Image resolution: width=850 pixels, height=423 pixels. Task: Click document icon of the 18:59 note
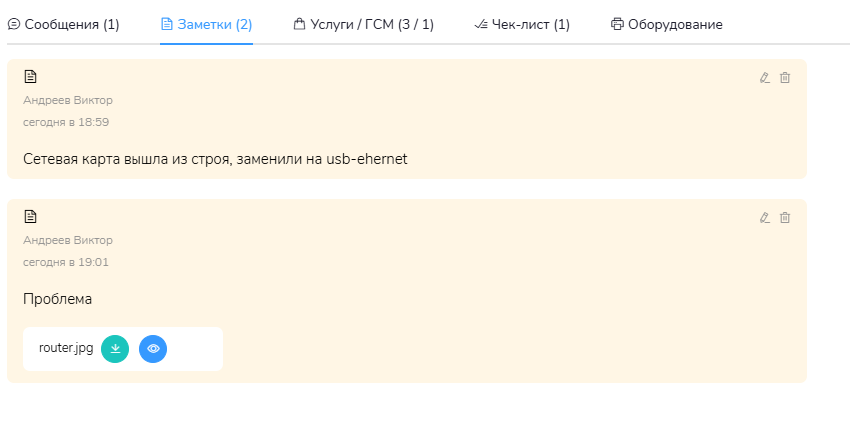click(30, 76)
